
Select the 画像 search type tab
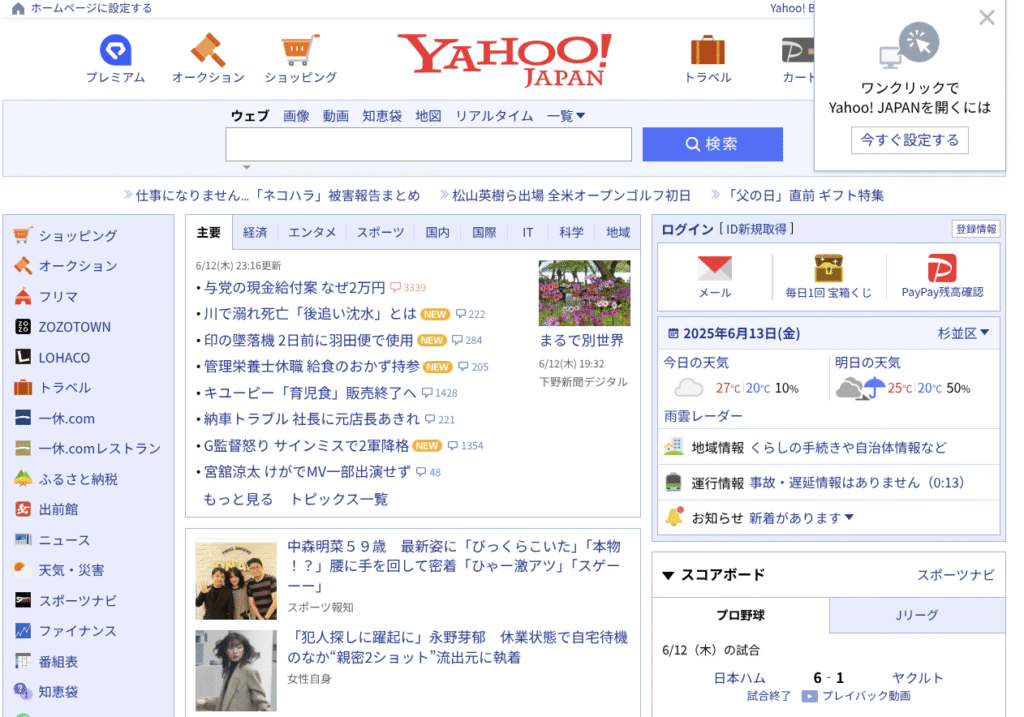[x=296, y=116]
